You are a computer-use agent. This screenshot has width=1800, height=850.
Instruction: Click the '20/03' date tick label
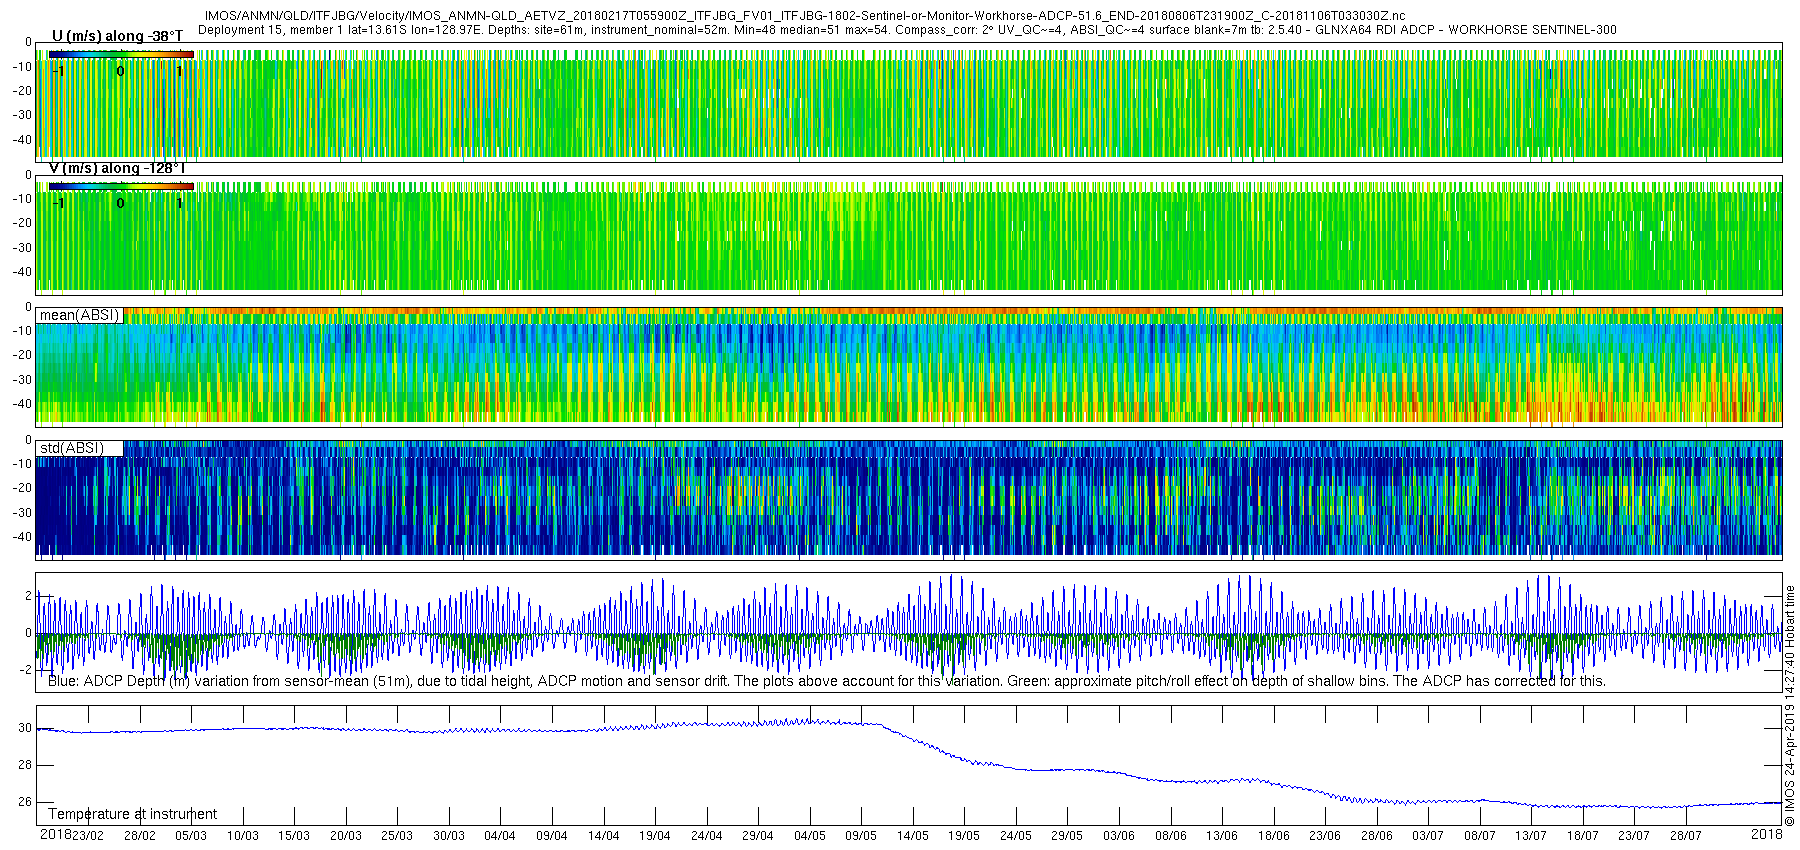coord(346,835)
